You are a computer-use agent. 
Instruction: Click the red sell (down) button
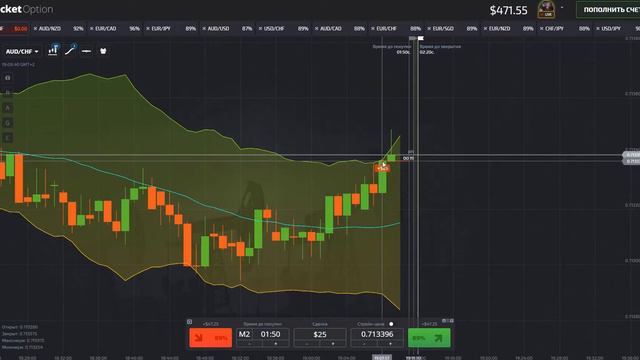click(x=211, y=338)
